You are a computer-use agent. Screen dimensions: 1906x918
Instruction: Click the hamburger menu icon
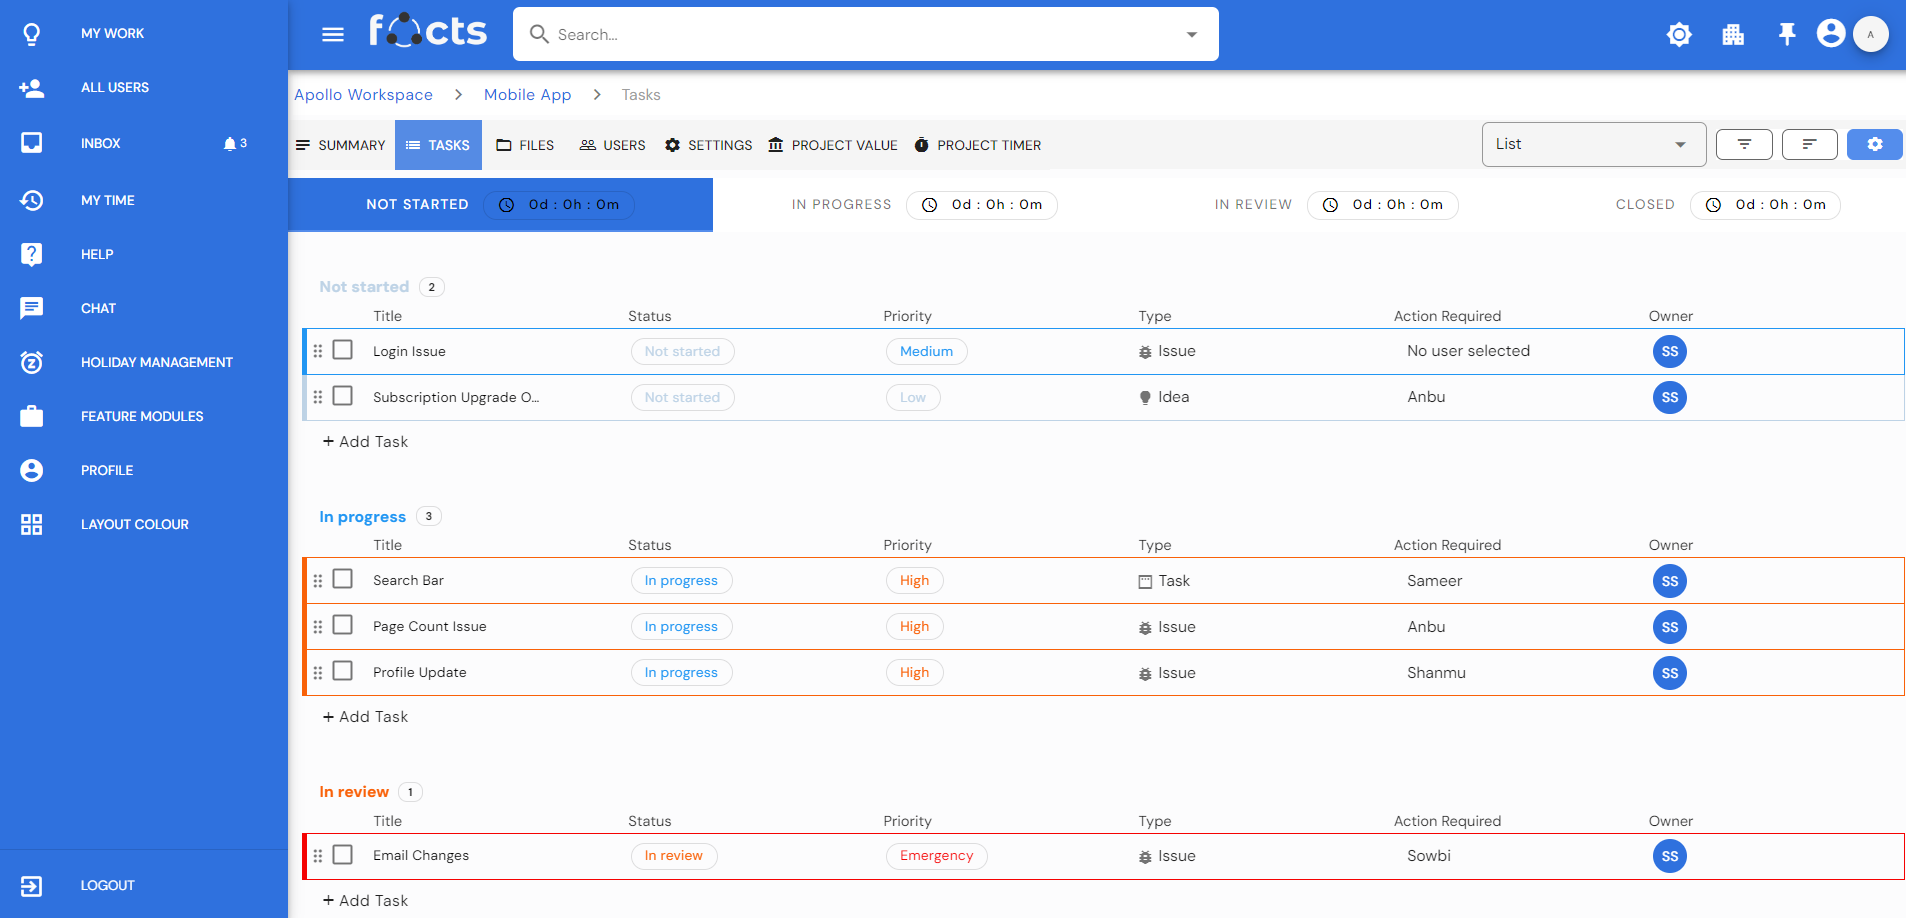(x=333, y=35)
